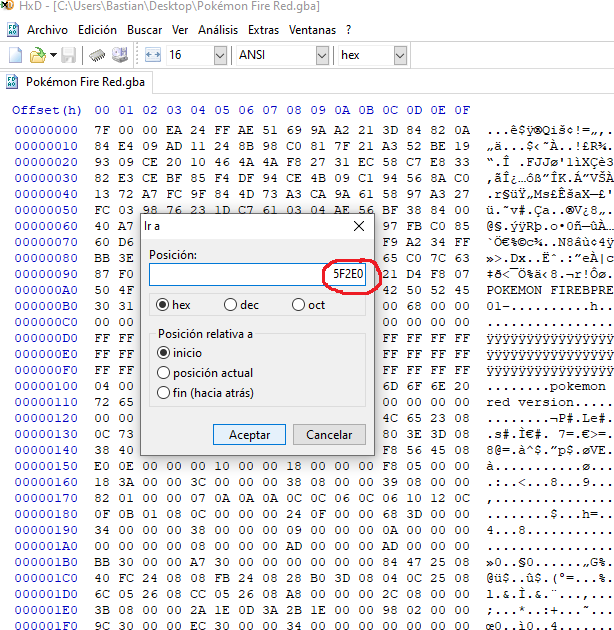This screenshot has width=614, height=630.
Task: Click the bytes-per-row width icon
Action: point(153,55)
